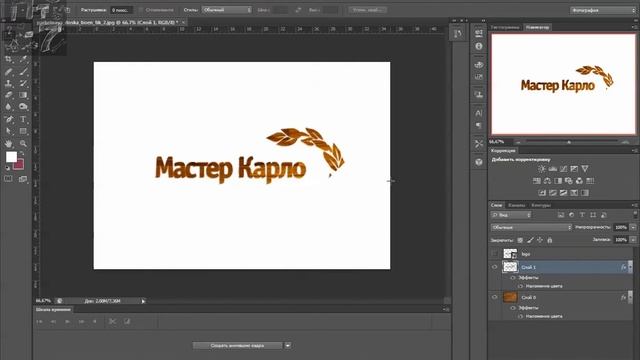Select the Hand tool
This screenshot has width=640, height=360.
[8, 143]
